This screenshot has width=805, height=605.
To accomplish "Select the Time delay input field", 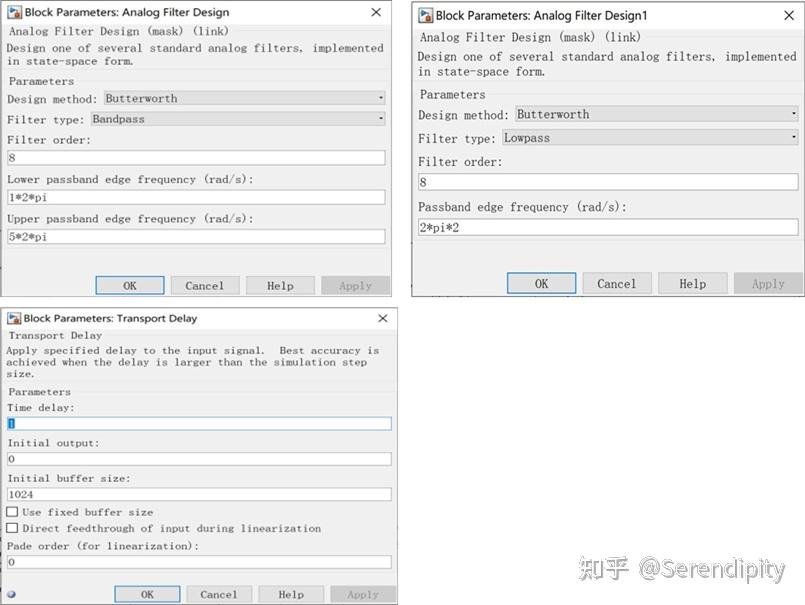I will [196, 422].
